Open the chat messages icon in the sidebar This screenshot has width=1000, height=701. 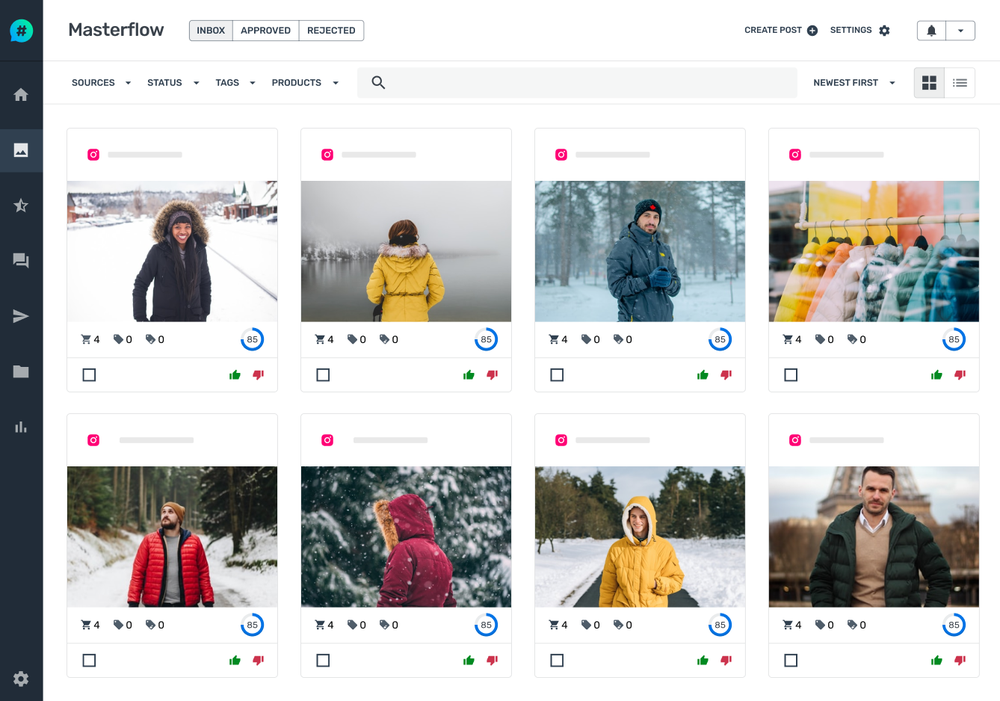(21, 260)
